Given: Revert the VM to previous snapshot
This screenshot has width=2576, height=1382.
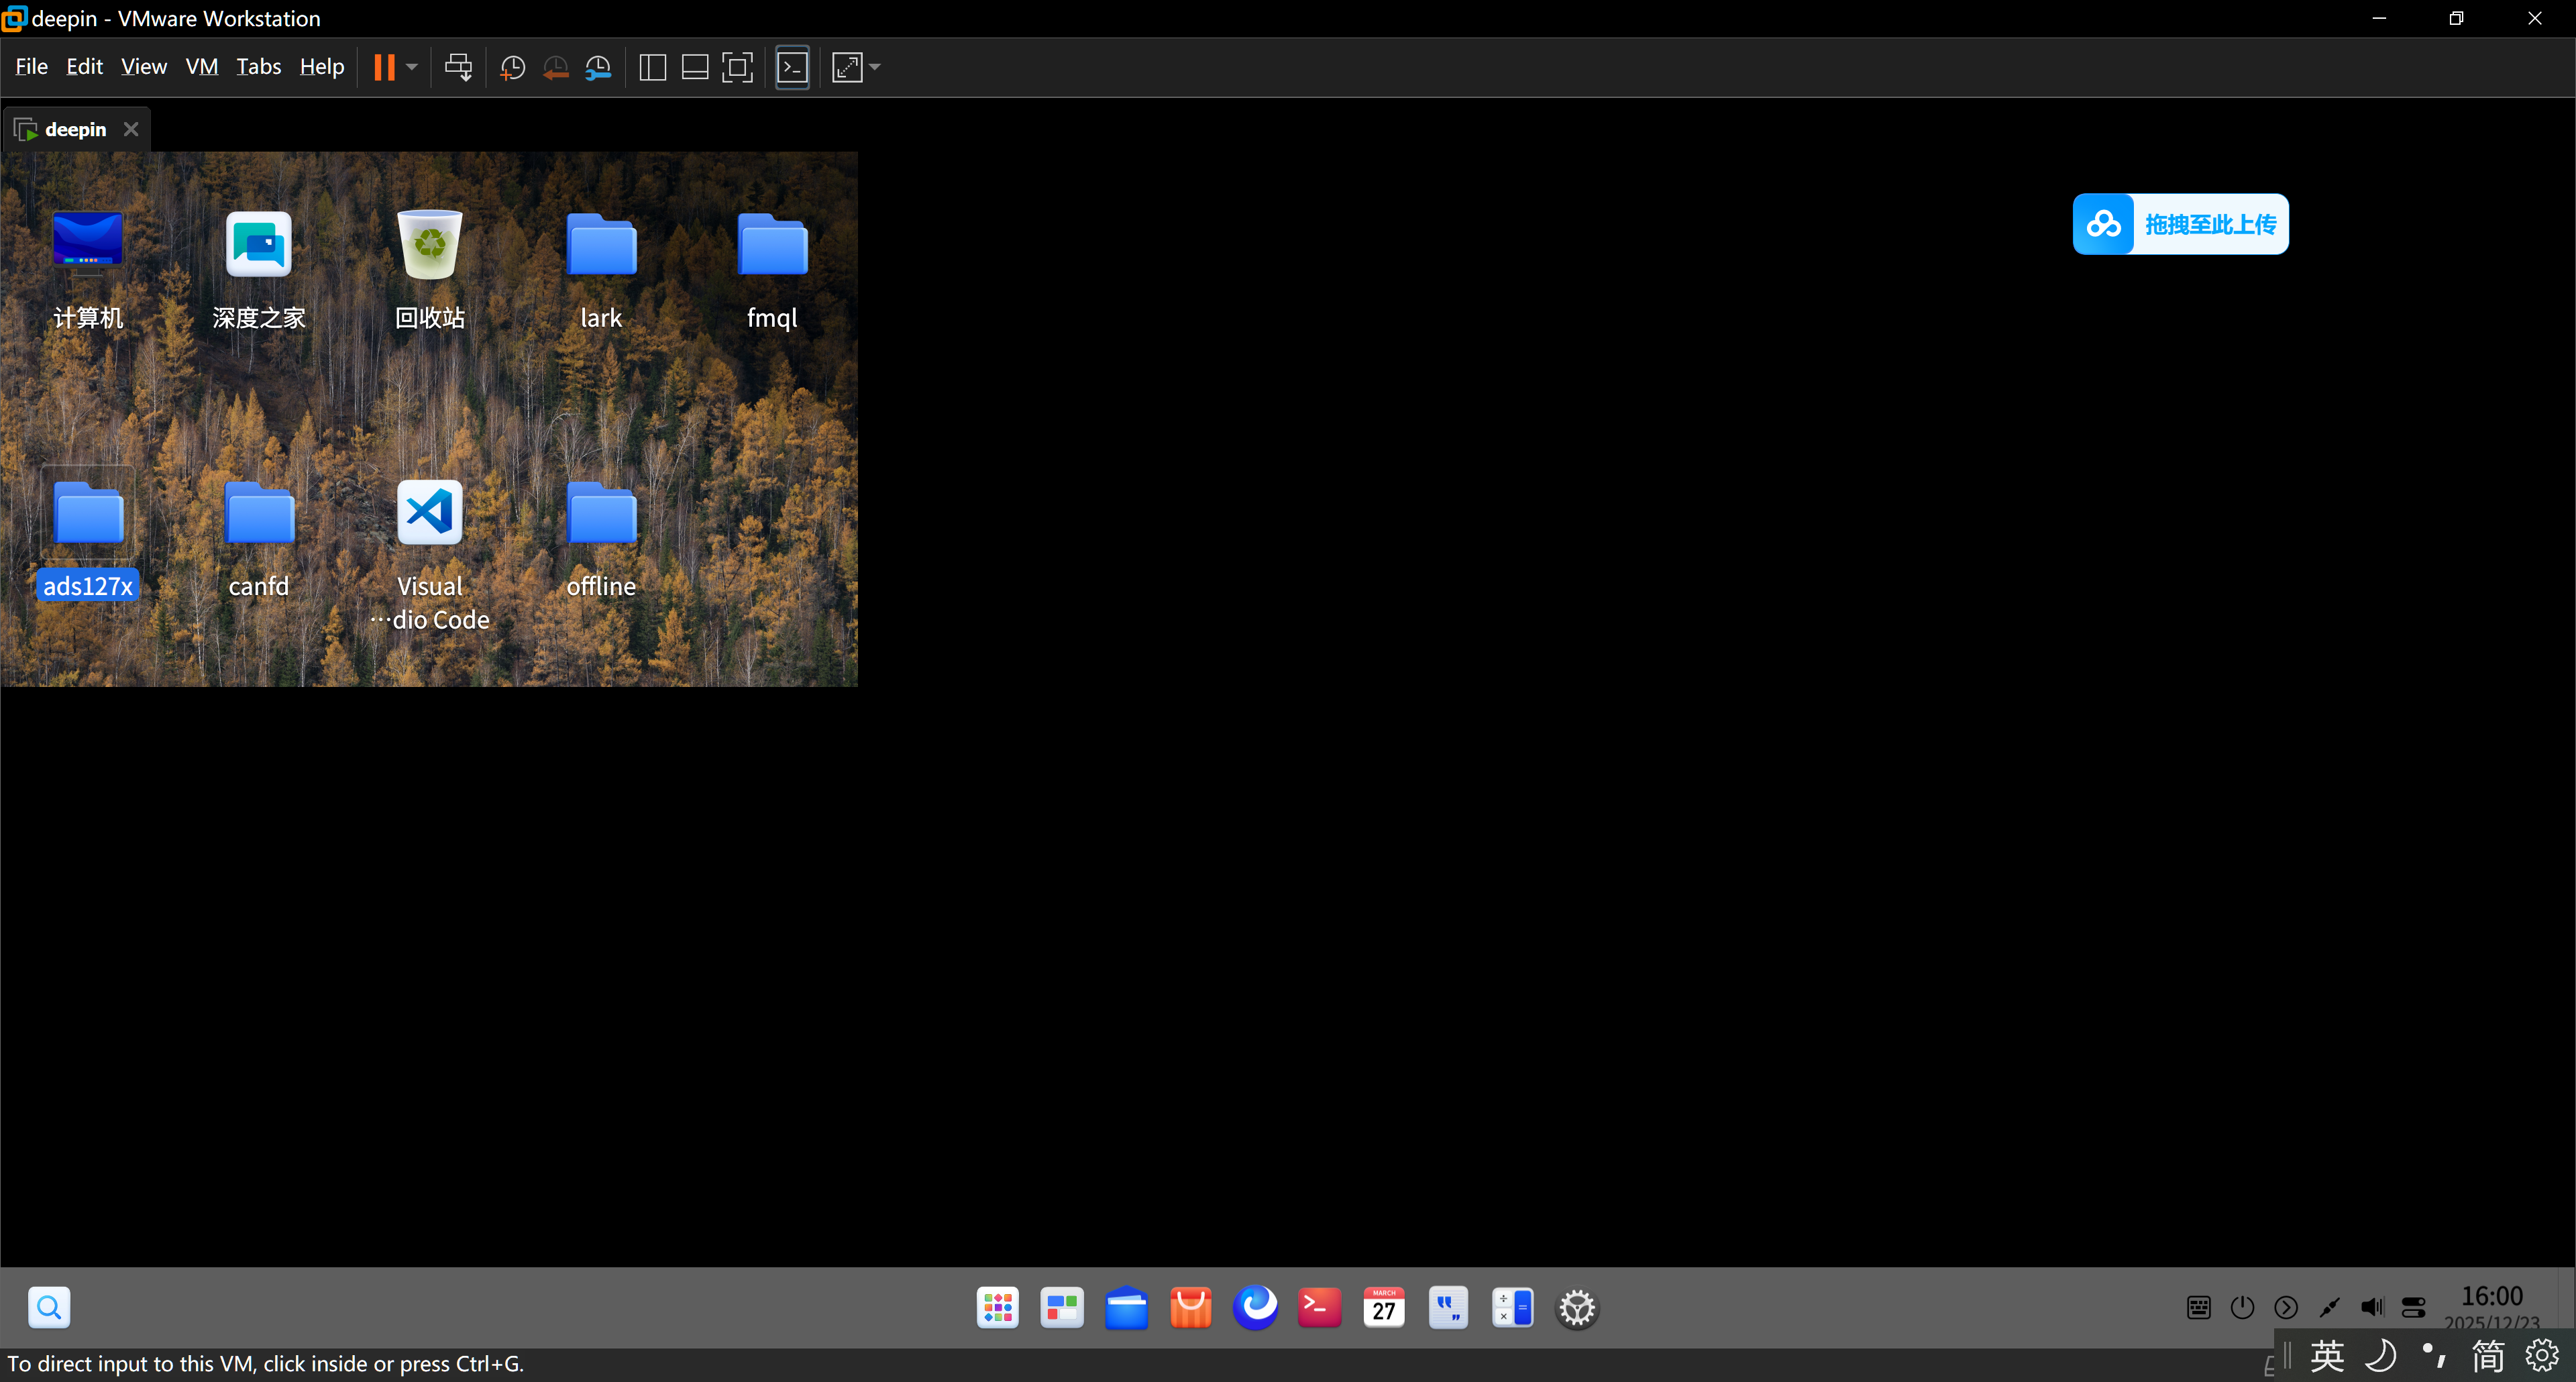Looking at the screenshot, I should coord(556,67).
